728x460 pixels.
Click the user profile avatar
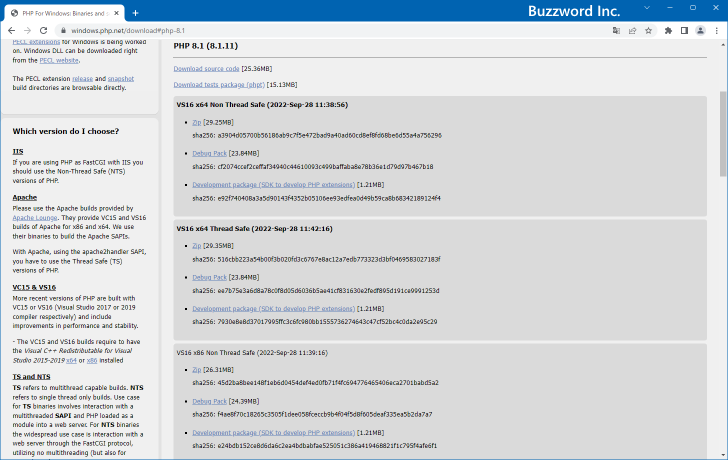tap(701, 31)
